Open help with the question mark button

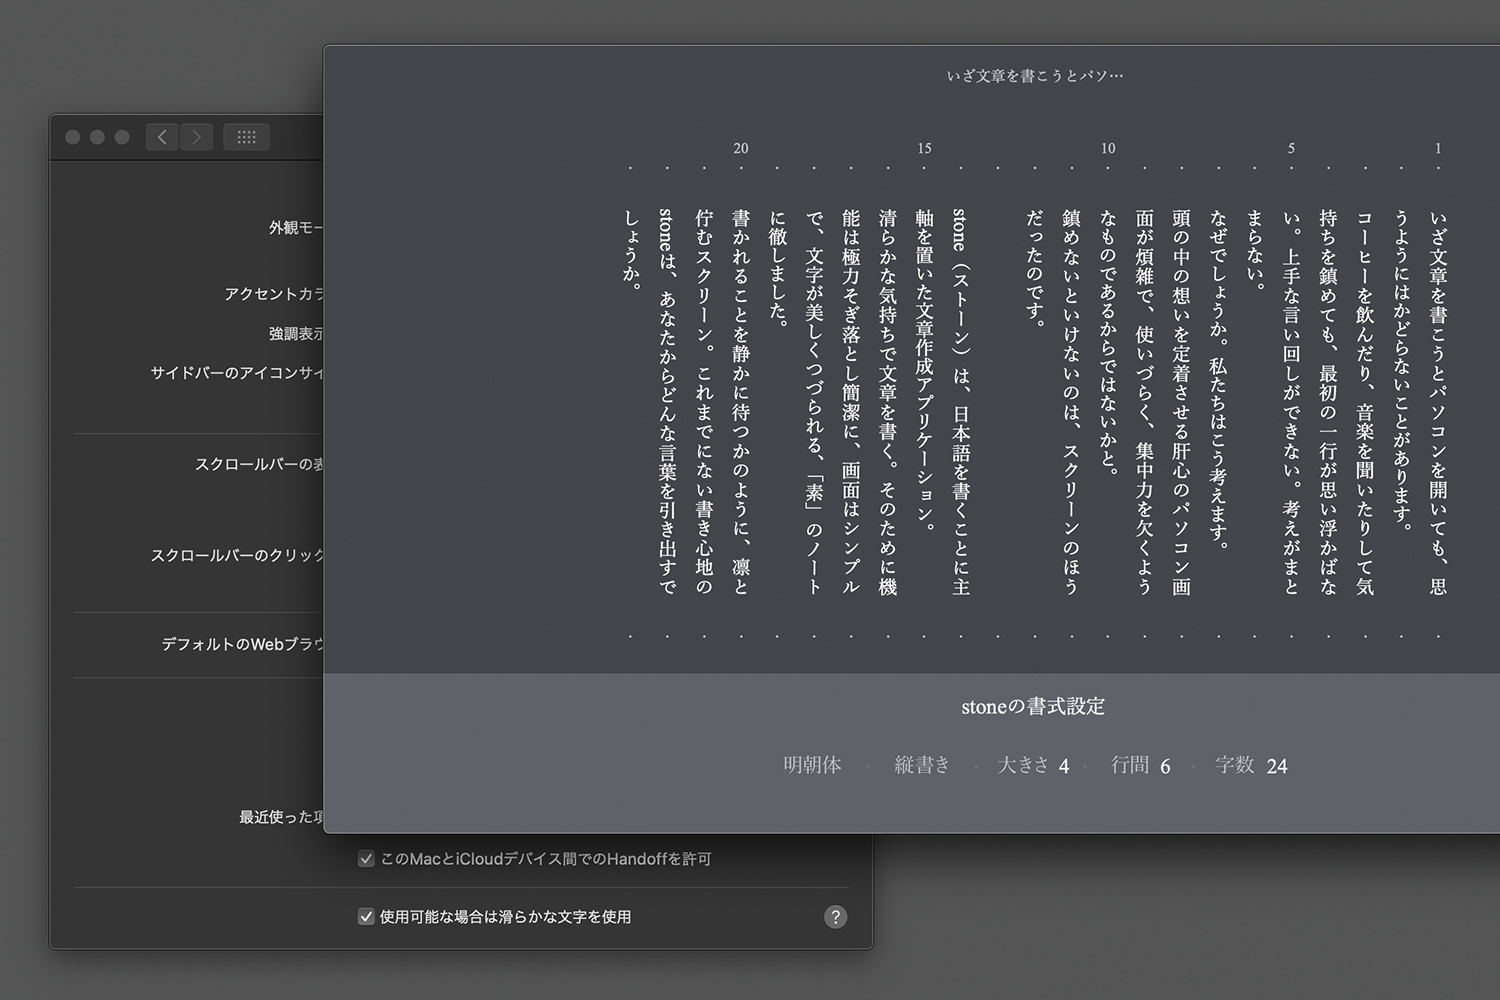click(835, 917)
